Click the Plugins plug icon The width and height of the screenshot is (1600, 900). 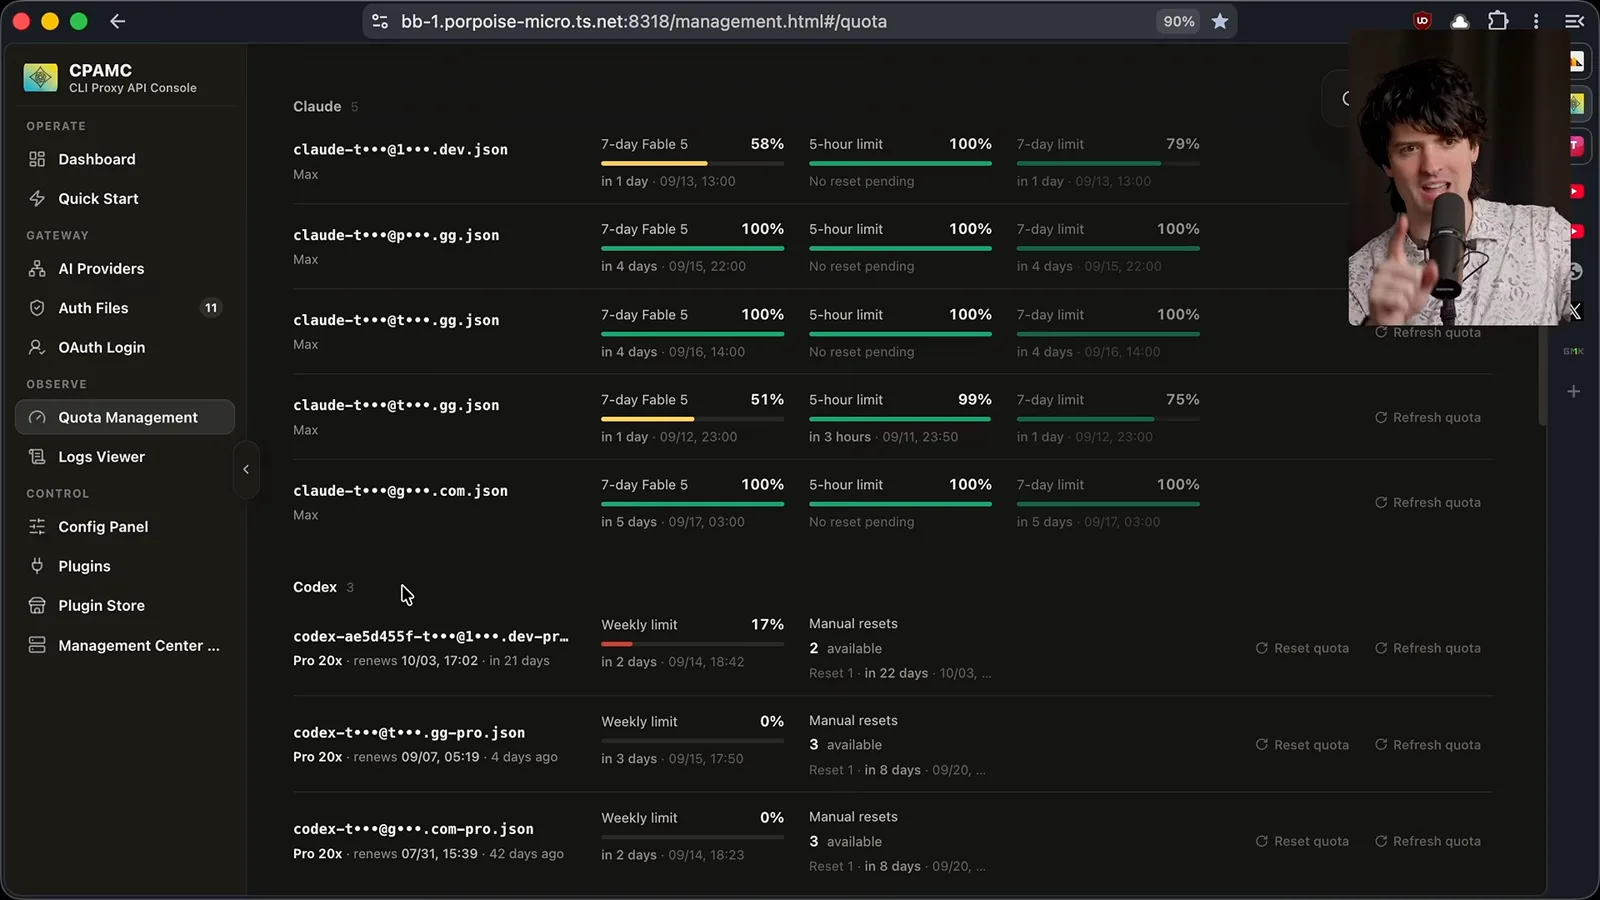(x=37, y=566)
